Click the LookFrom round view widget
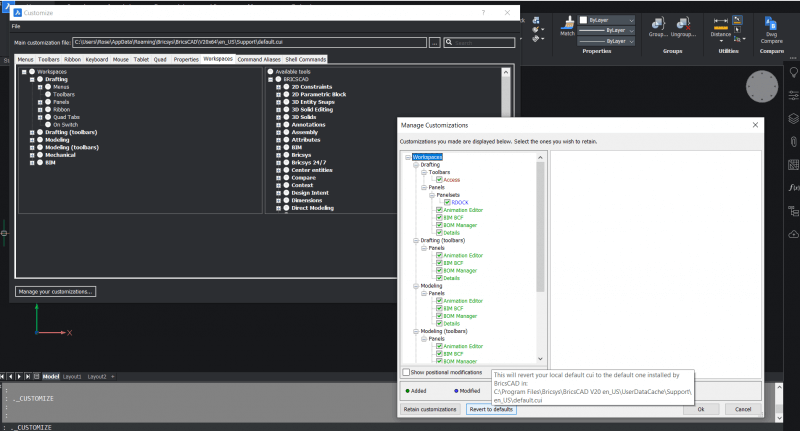 pyautogui.click(x=761, y=86)
